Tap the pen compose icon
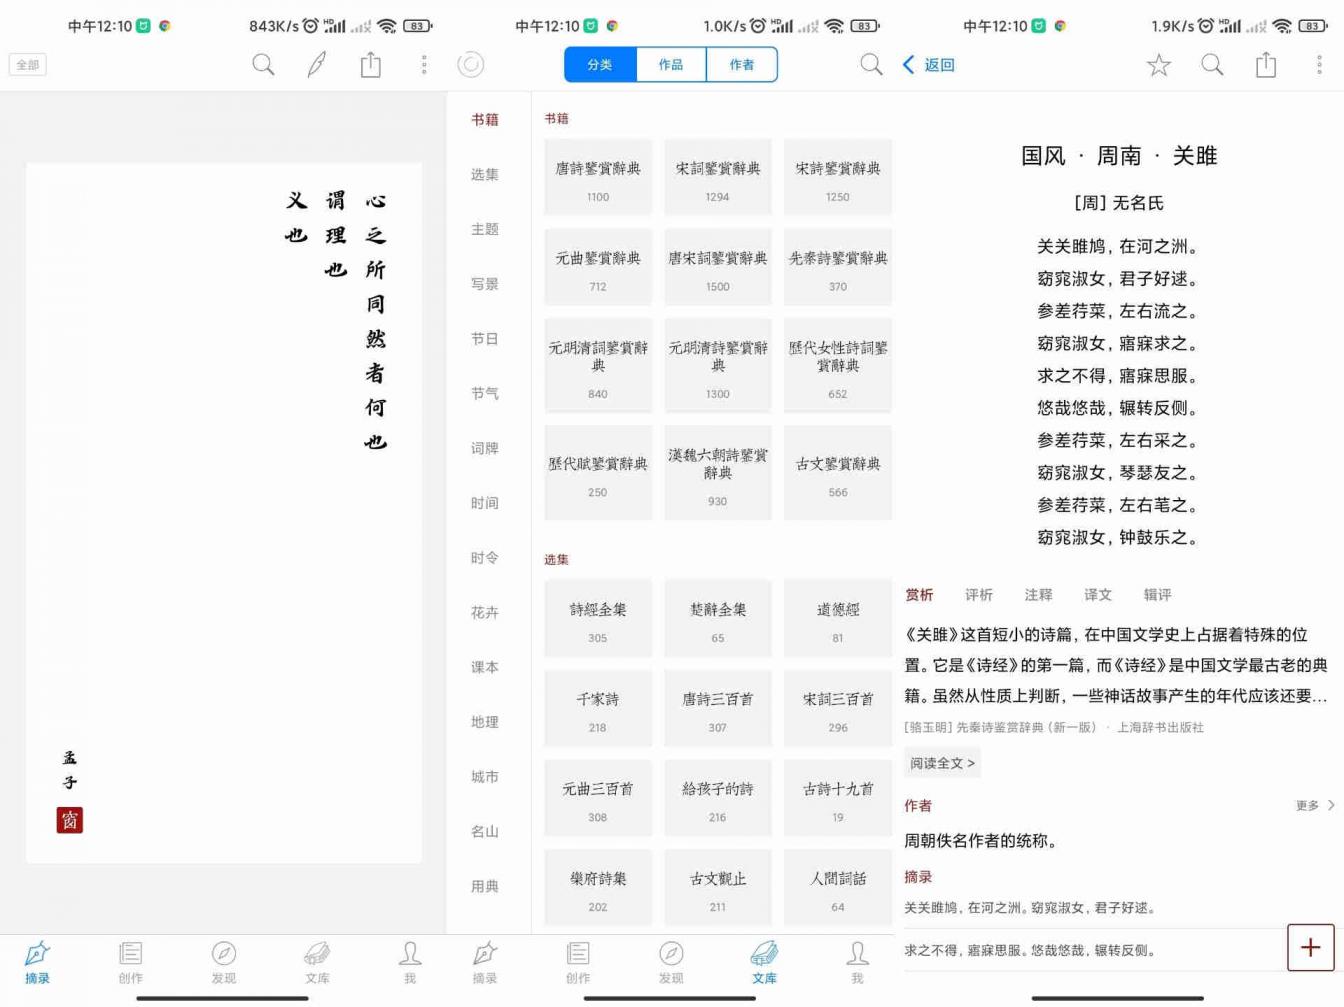 pos(316,64)
